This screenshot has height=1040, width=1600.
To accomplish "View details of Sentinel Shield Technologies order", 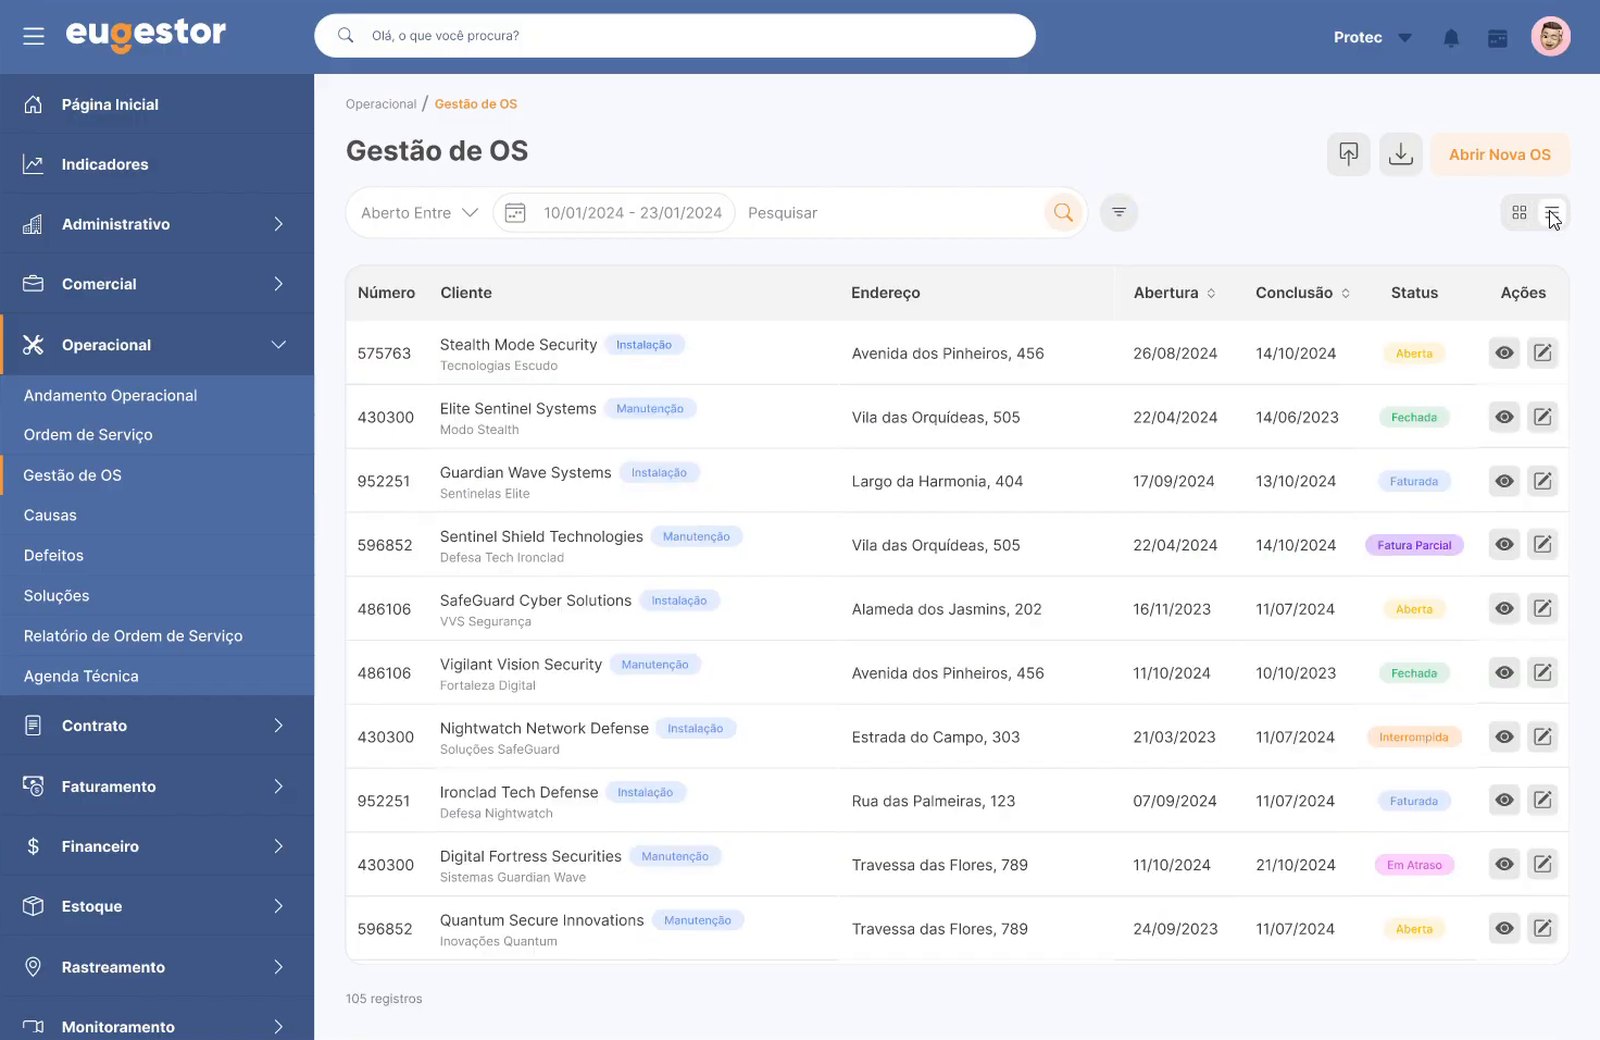I will tap(1504, 545).
